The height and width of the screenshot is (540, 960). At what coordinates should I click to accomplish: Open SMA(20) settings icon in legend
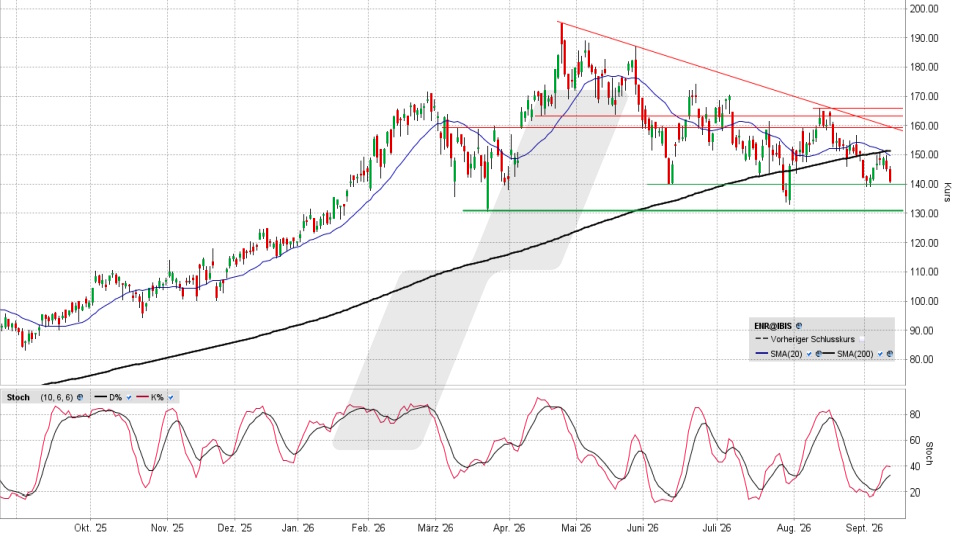pos(819,354)
